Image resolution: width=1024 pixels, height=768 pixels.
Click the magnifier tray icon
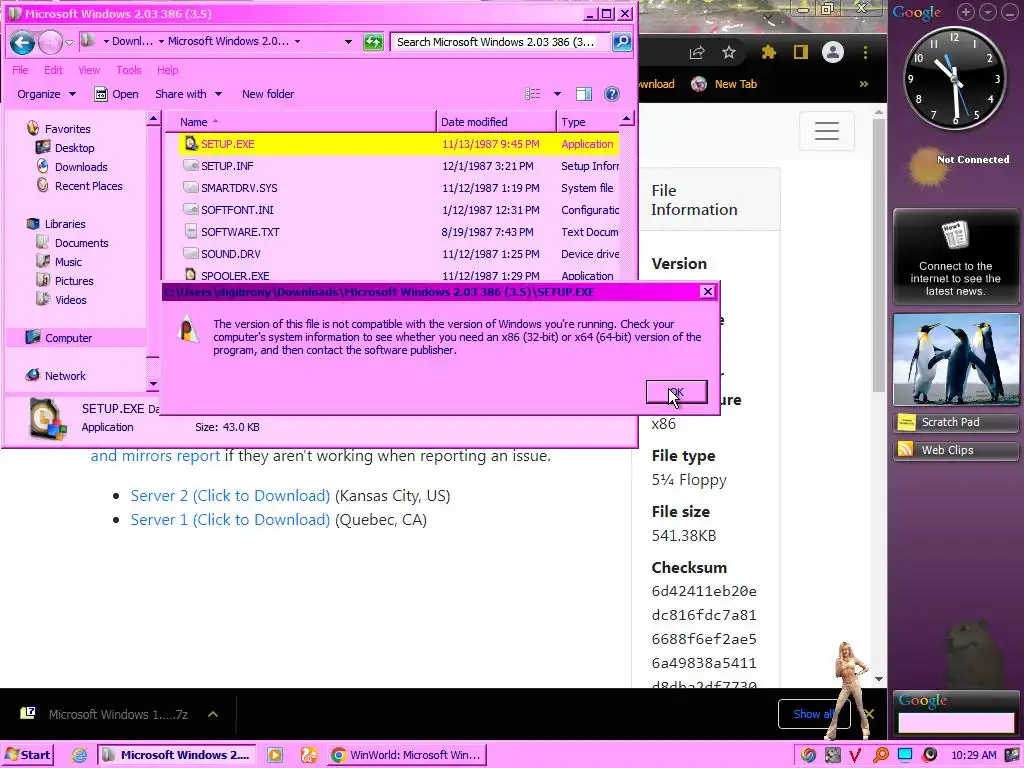point(880,755)
